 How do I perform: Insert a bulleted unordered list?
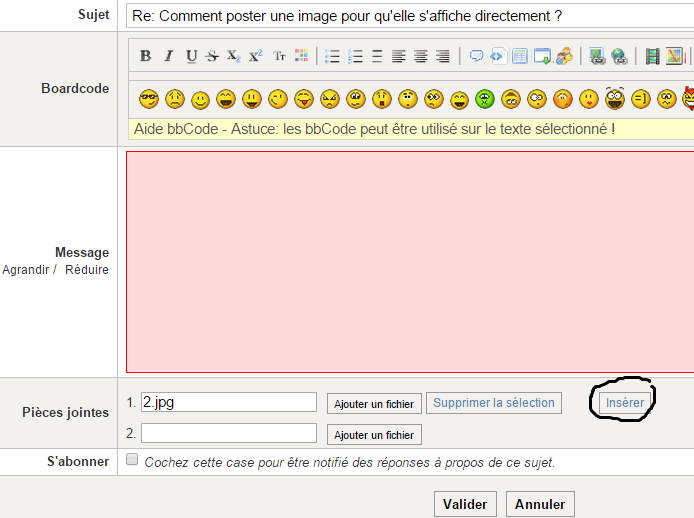pyautogui.click(x=332, y=56)
